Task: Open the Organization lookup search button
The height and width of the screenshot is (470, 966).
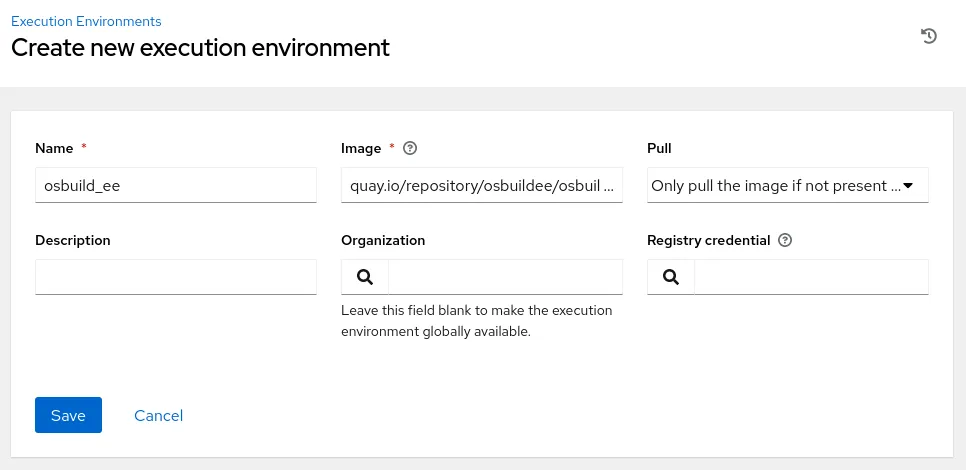Action: tap(365, 277)
